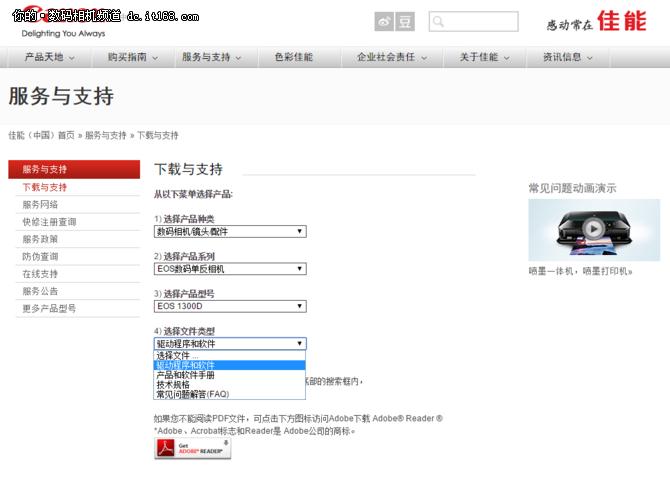Viewport: 670px width, 501px height.
Task: Choose 产品和软件手册 option
Action: (x=229, y=375)
